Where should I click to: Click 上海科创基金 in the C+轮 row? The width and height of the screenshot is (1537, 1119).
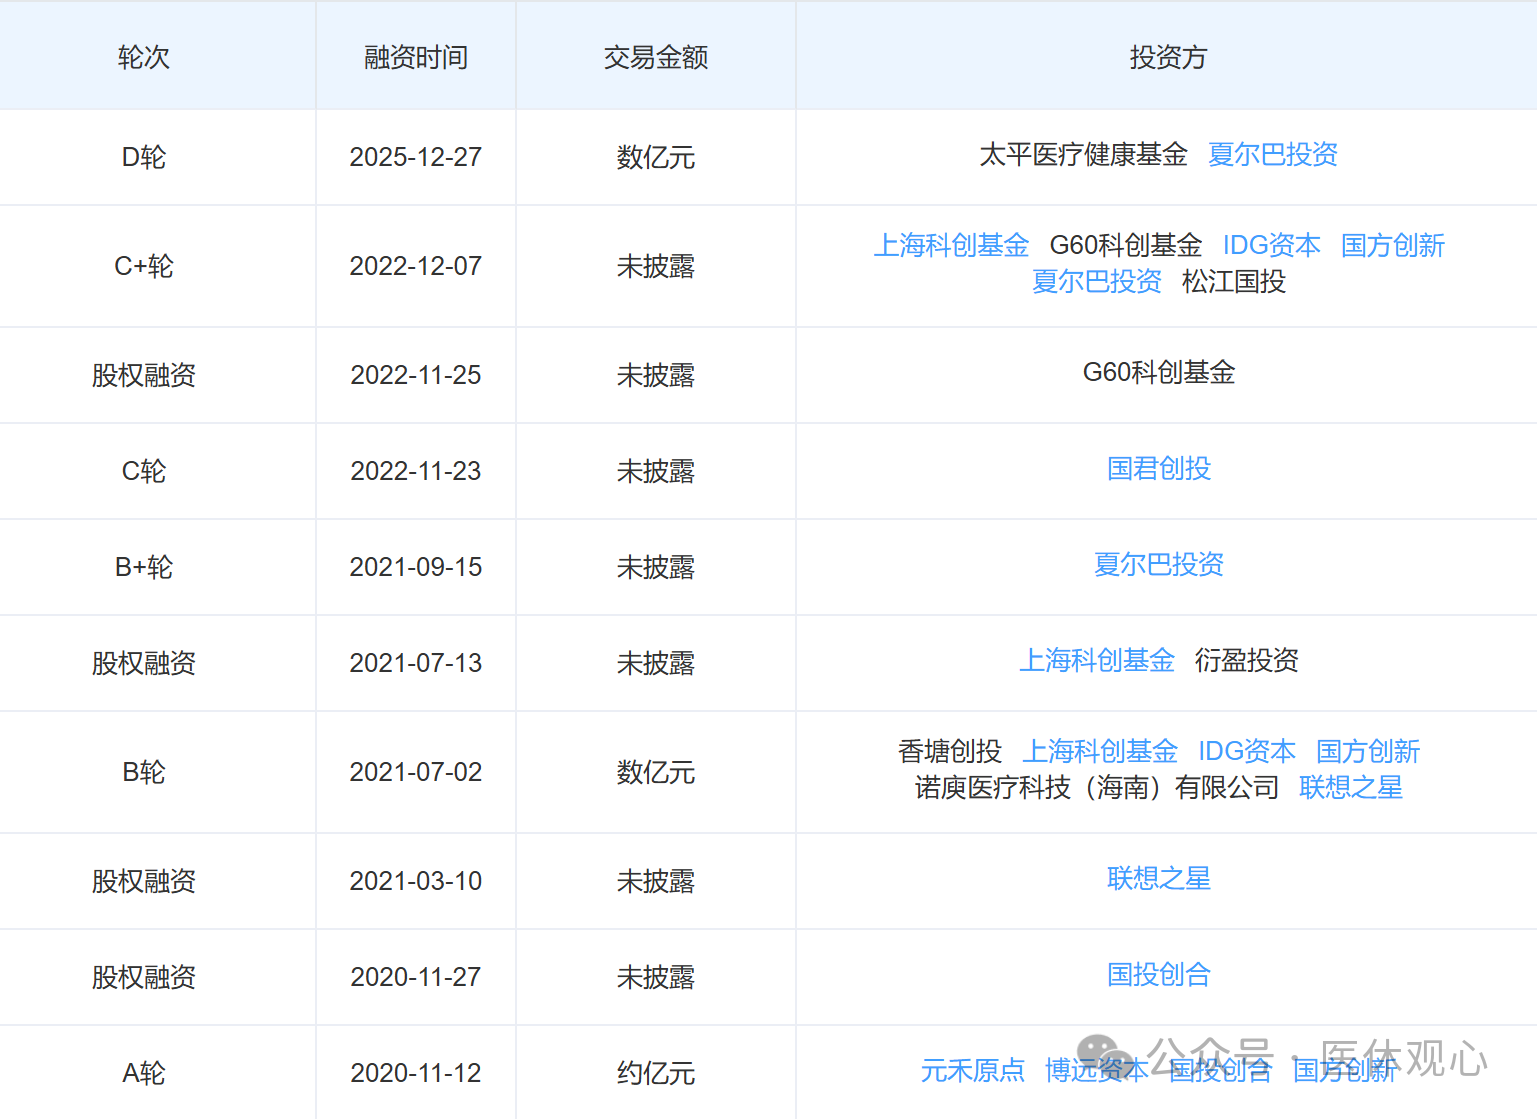tap(951, 246)
